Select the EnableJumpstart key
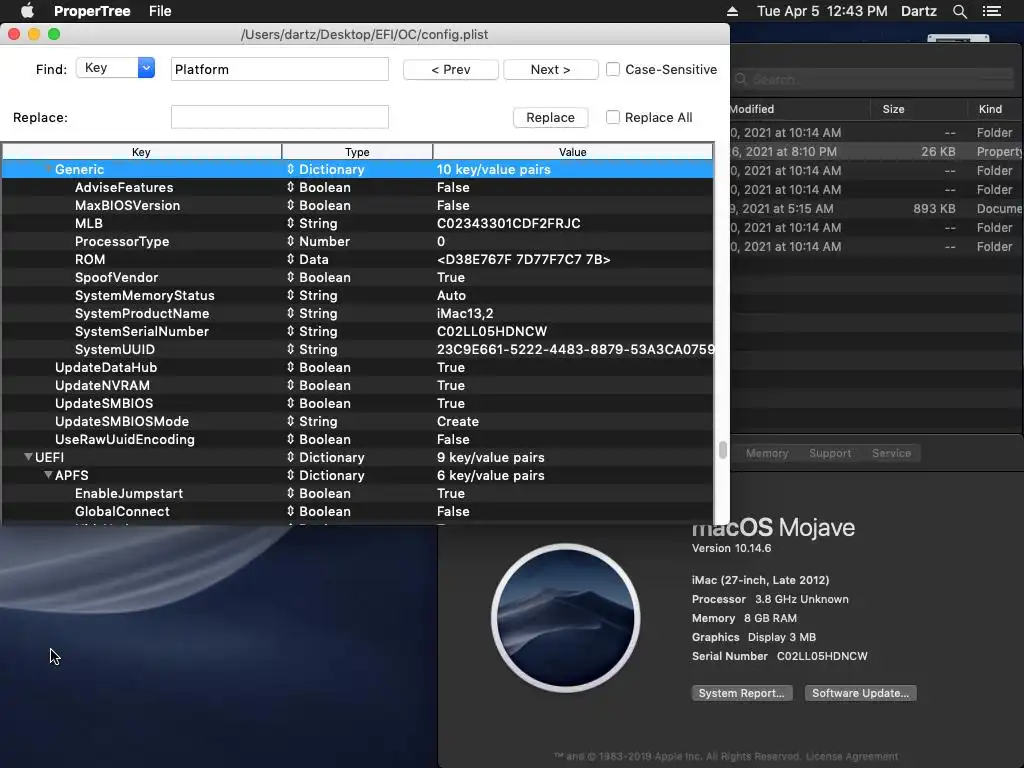This screenshot has width=1024, height=768. click(x=129, y=494)
